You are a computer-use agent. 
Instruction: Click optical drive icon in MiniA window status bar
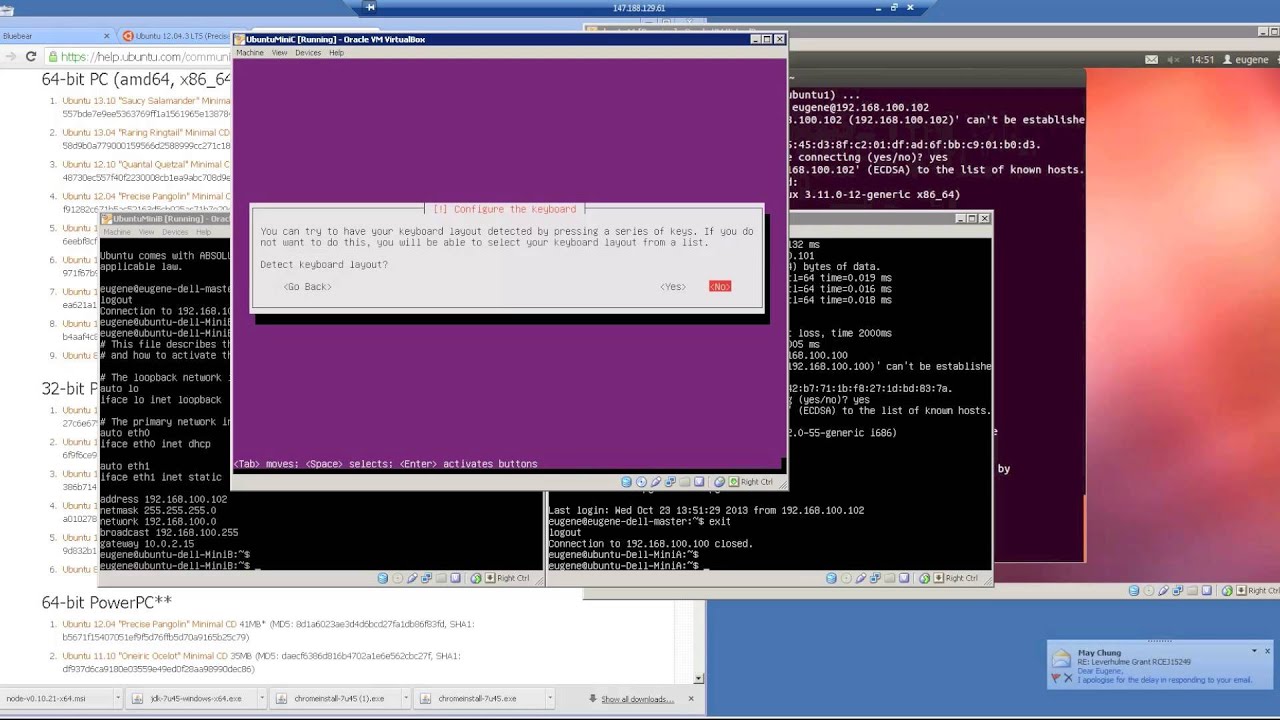pos(846,578)
